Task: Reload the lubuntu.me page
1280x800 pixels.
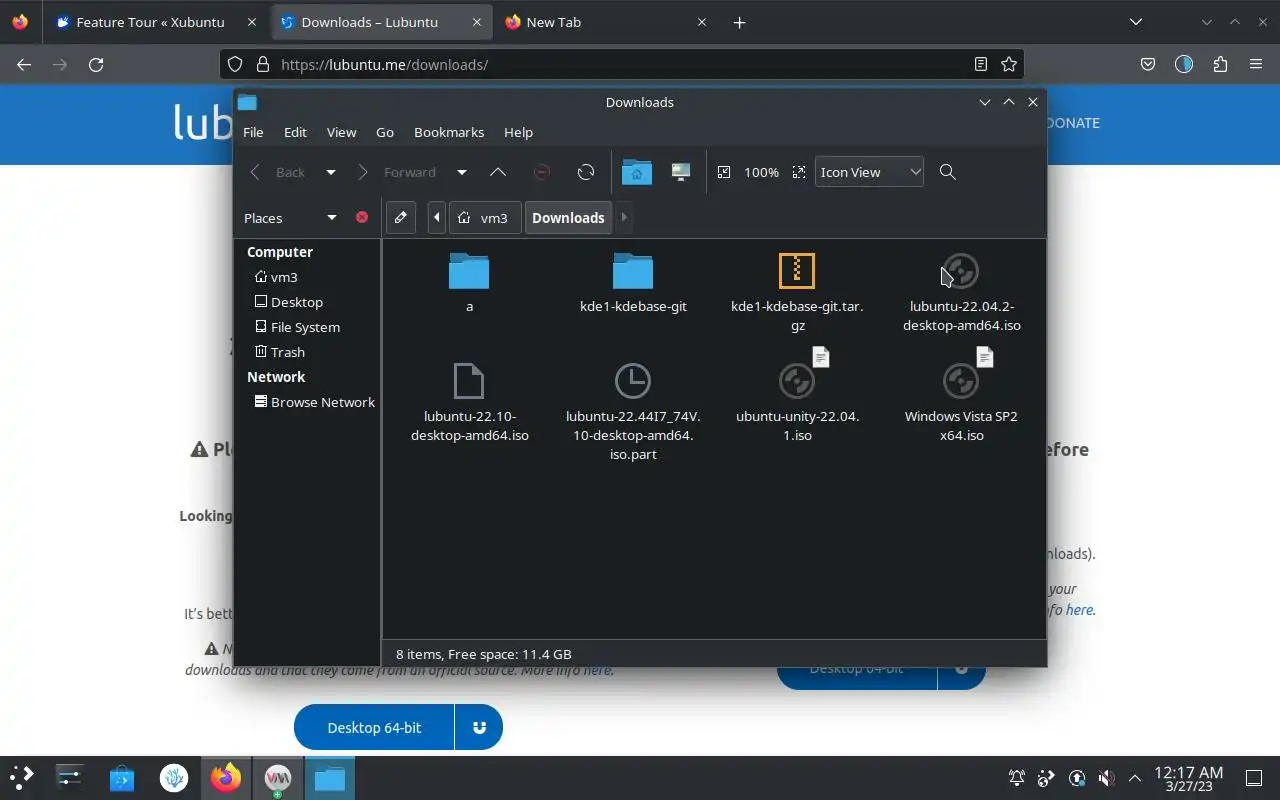Action: [x=96, y=64]
